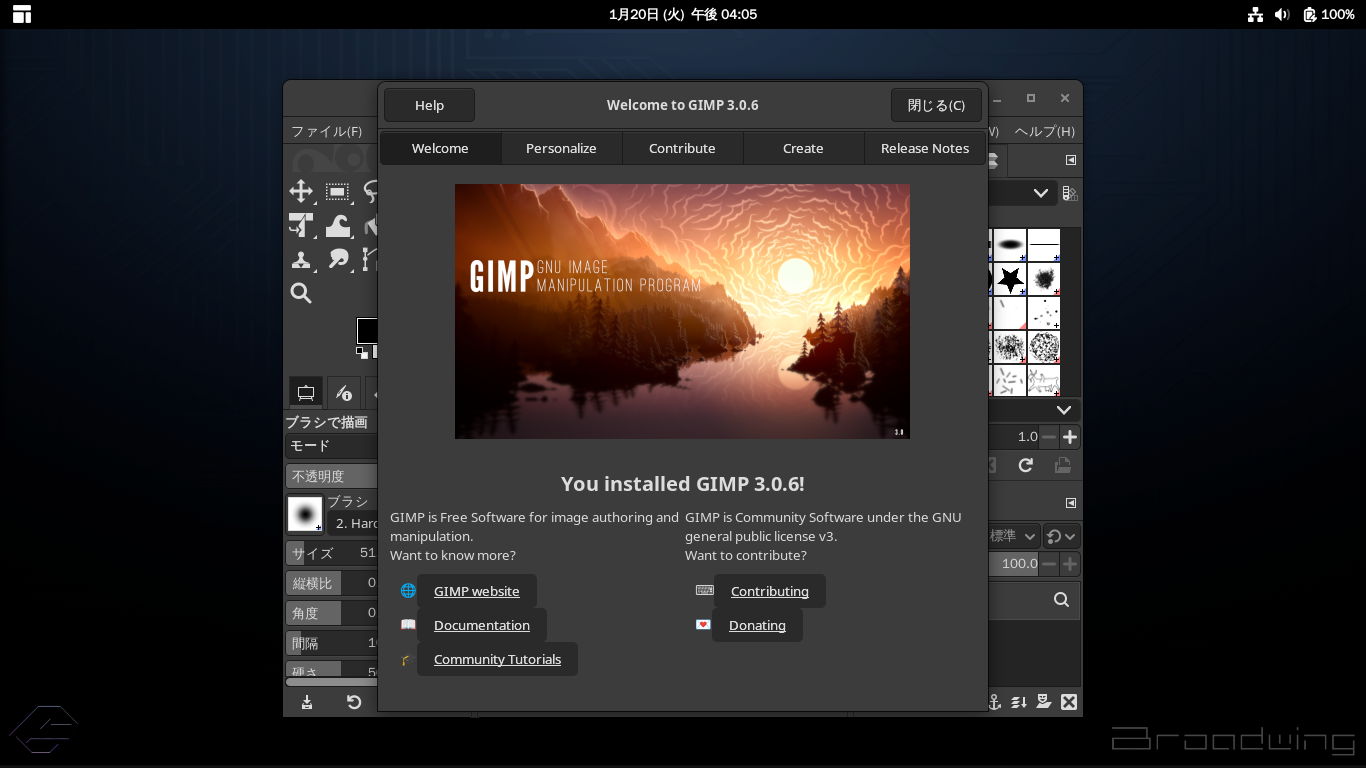Expand the 標準 layer mode dropdown
This screenshot has height=768, width=1366.
(x=1013, y=536)
